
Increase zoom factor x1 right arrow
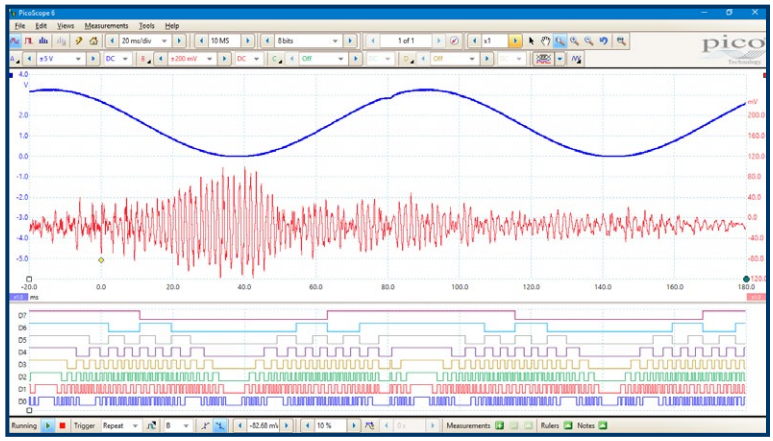pos(514,41)
